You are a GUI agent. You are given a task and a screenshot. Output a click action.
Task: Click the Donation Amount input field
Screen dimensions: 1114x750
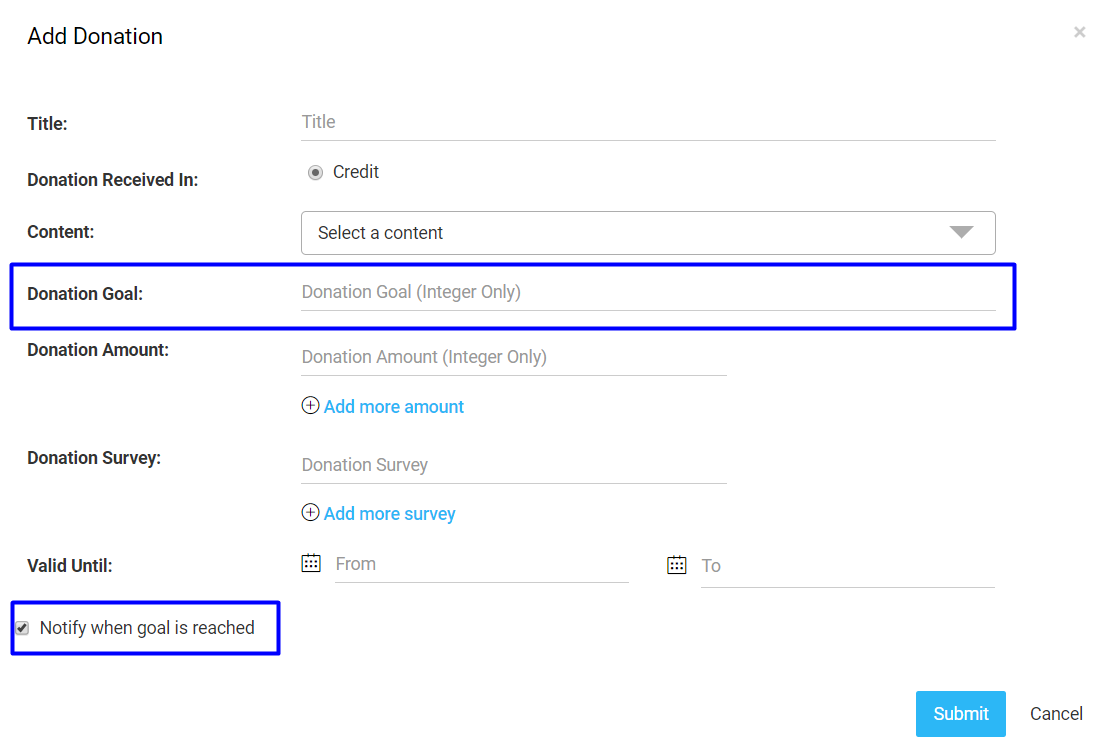(x=514, y=357)
